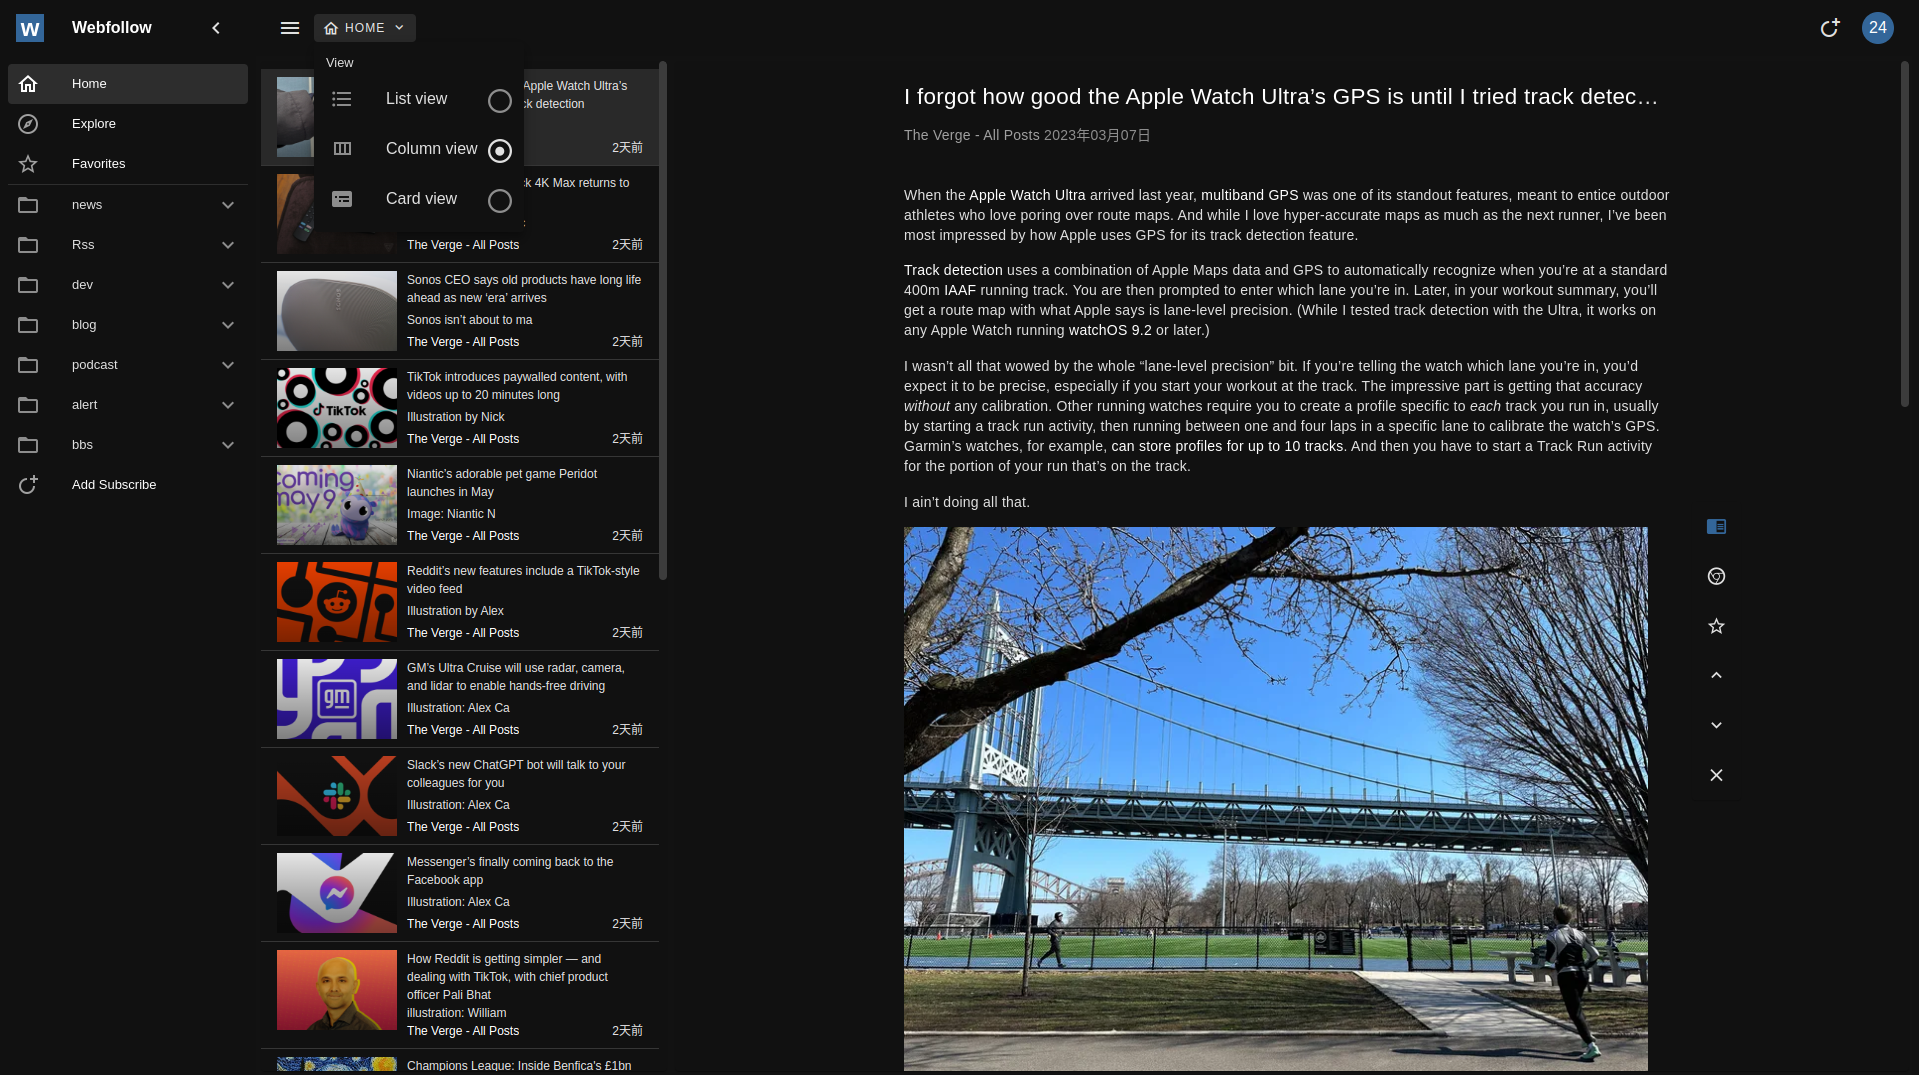Click the List view lines icon
Image resolution: width=1919 pixels, height=1075 pixels.
(342, 99)
